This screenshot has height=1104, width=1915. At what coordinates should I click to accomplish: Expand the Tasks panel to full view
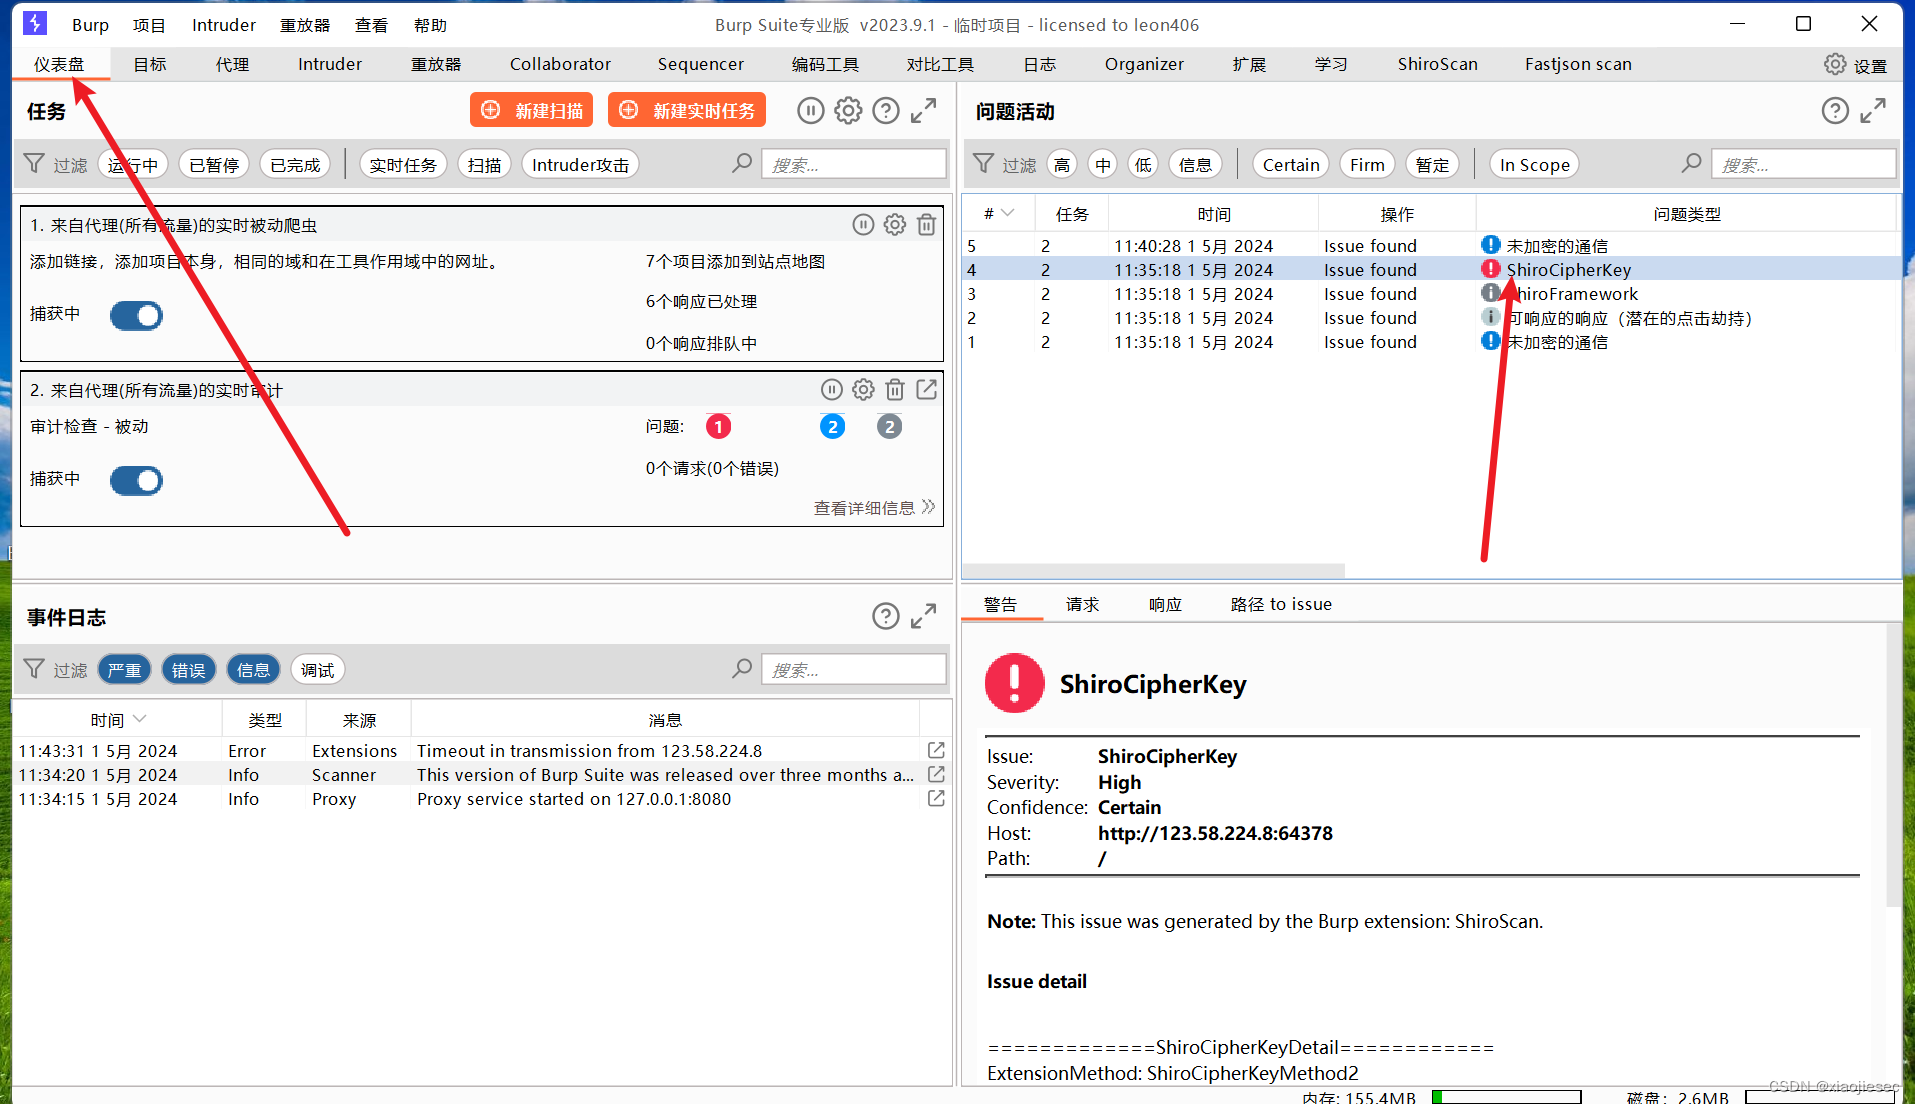[924, 111]
